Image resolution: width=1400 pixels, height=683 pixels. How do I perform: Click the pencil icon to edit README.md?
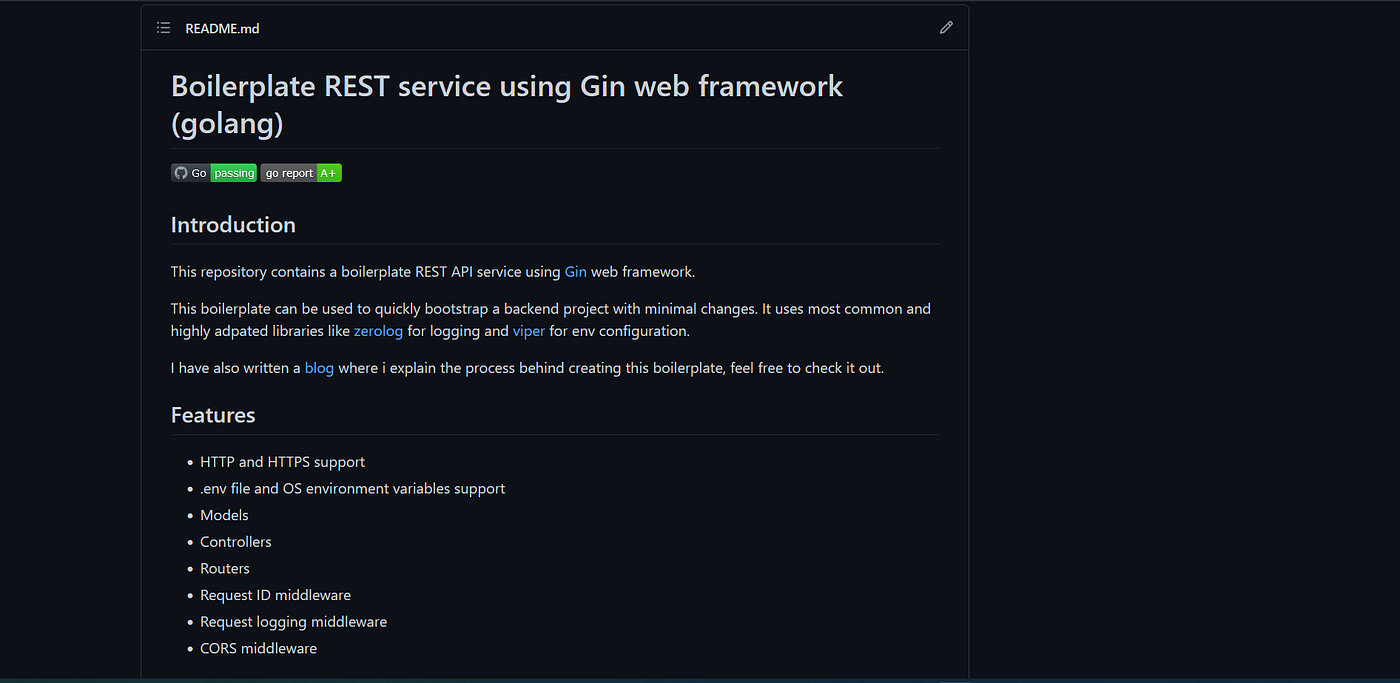946,27
